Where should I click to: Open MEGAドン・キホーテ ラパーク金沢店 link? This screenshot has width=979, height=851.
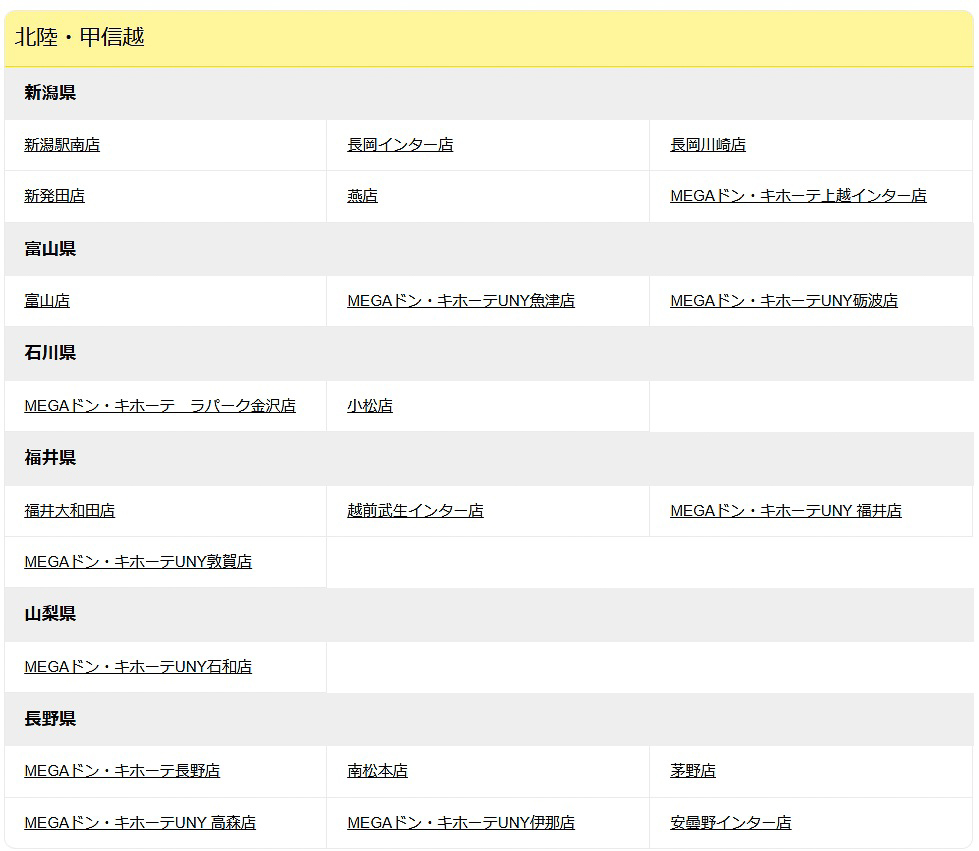pyautogui.click(x=160, y=406)
